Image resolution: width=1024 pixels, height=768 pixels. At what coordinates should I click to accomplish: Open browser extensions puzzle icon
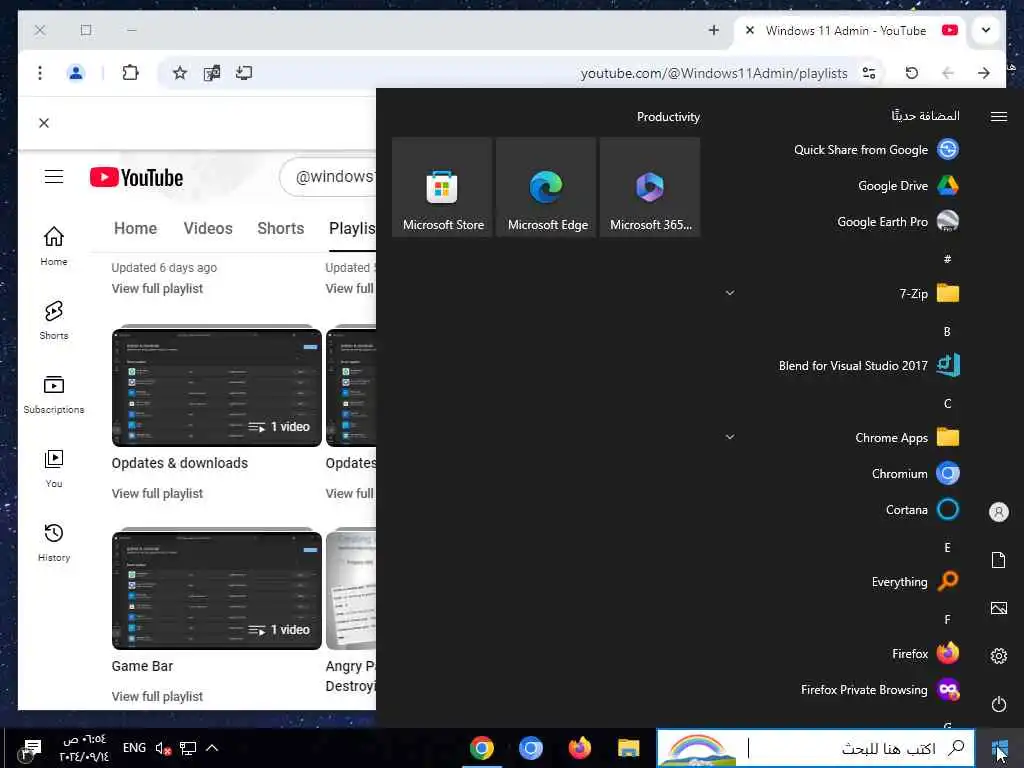(x=130, y=72)
